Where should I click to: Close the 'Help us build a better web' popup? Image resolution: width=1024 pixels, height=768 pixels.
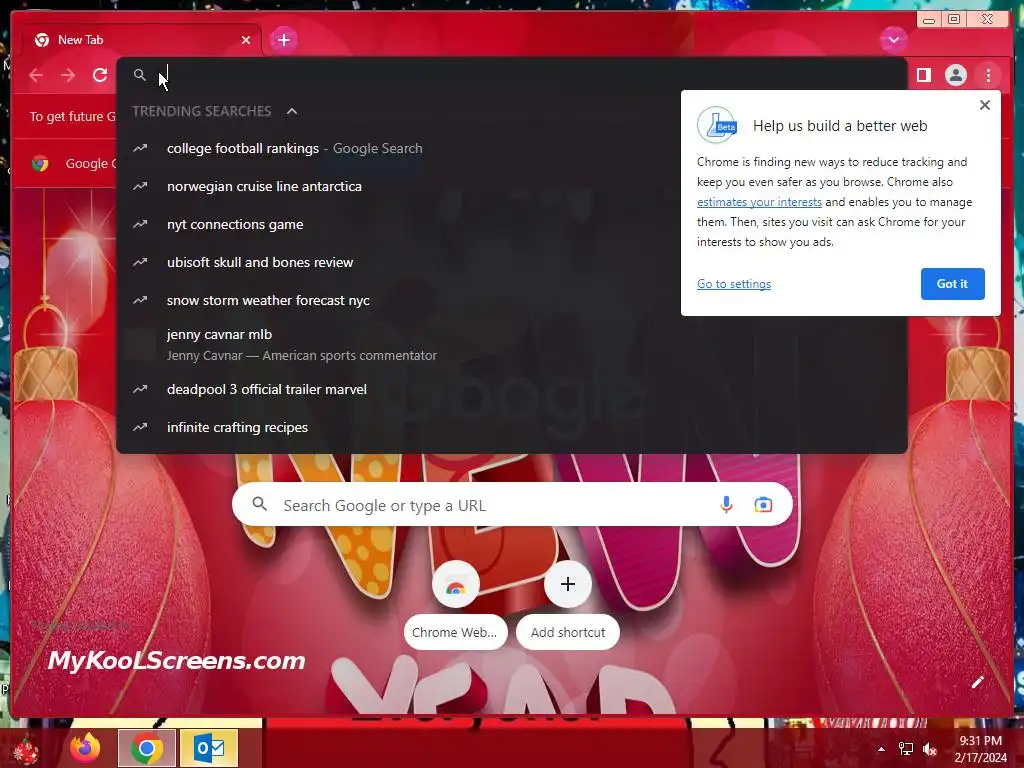click(x=985, y=105)
